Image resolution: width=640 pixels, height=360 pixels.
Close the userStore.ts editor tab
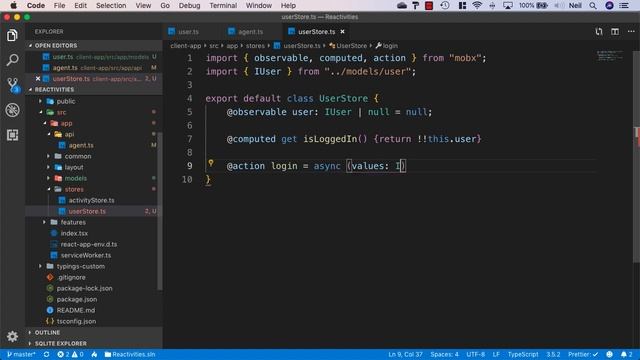(342, 31)
